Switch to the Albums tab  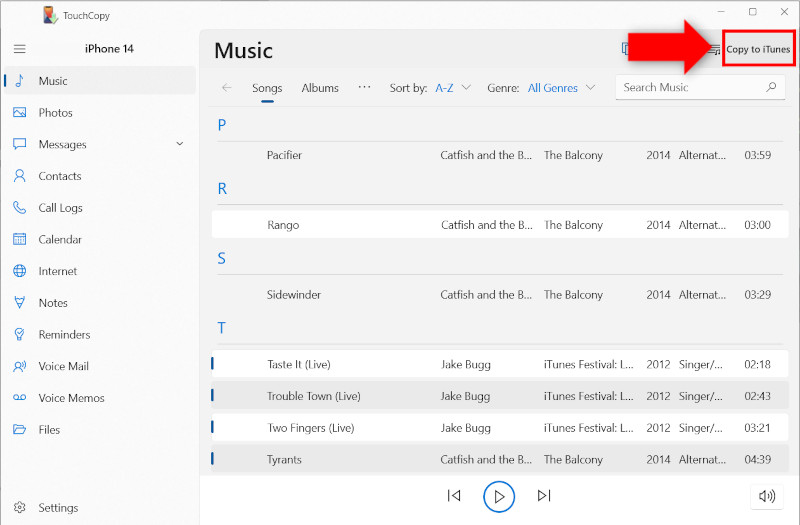[x=320, y=88]
